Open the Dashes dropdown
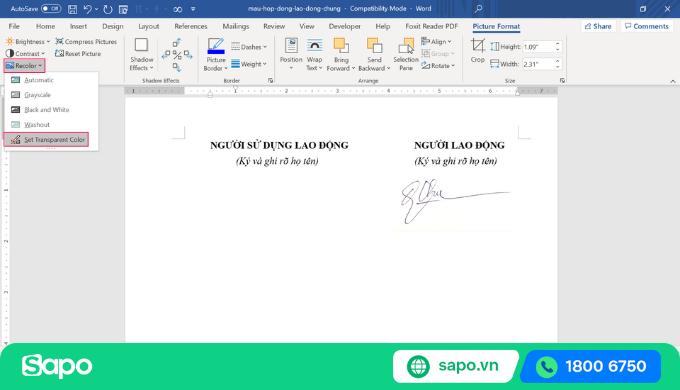The width and height of the screenshot is (680, 390). pyautogui.click(x=249, y=47)
